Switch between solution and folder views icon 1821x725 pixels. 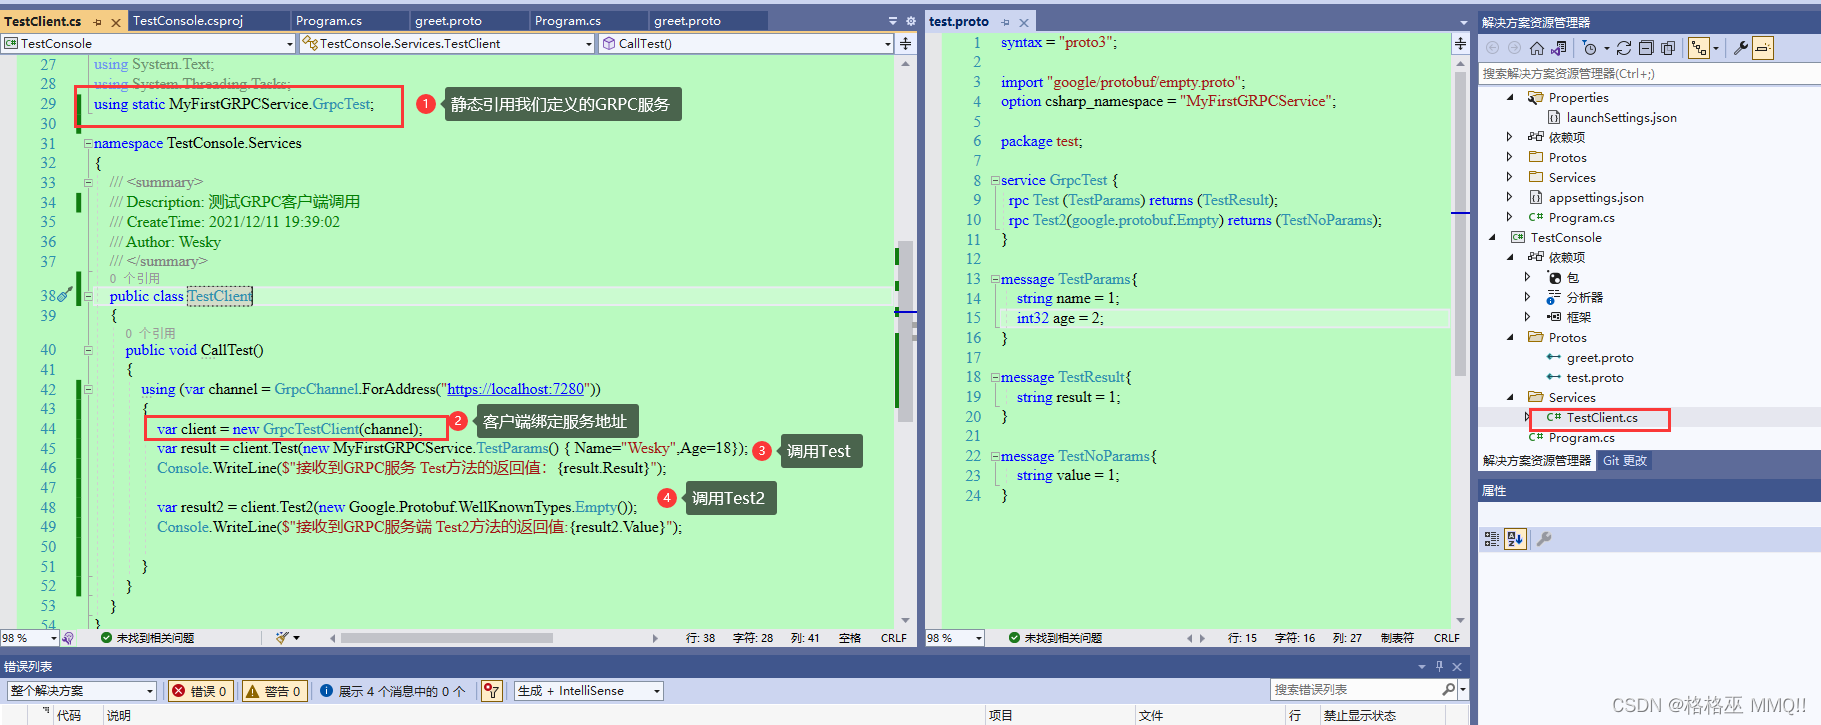click(x=1557, y=48)
